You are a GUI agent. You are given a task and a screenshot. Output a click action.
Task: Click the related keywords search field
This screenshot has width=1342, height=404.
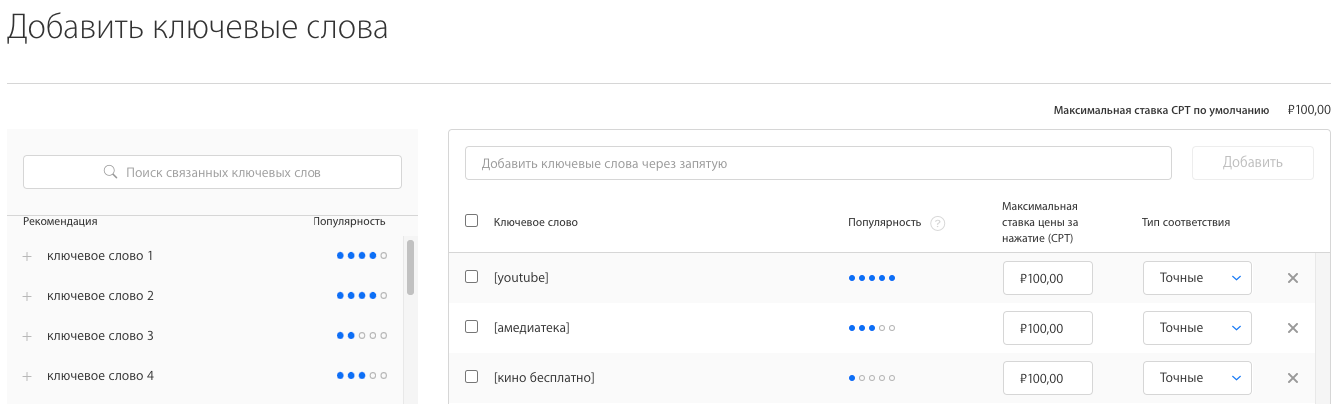(x=212, y=172)
